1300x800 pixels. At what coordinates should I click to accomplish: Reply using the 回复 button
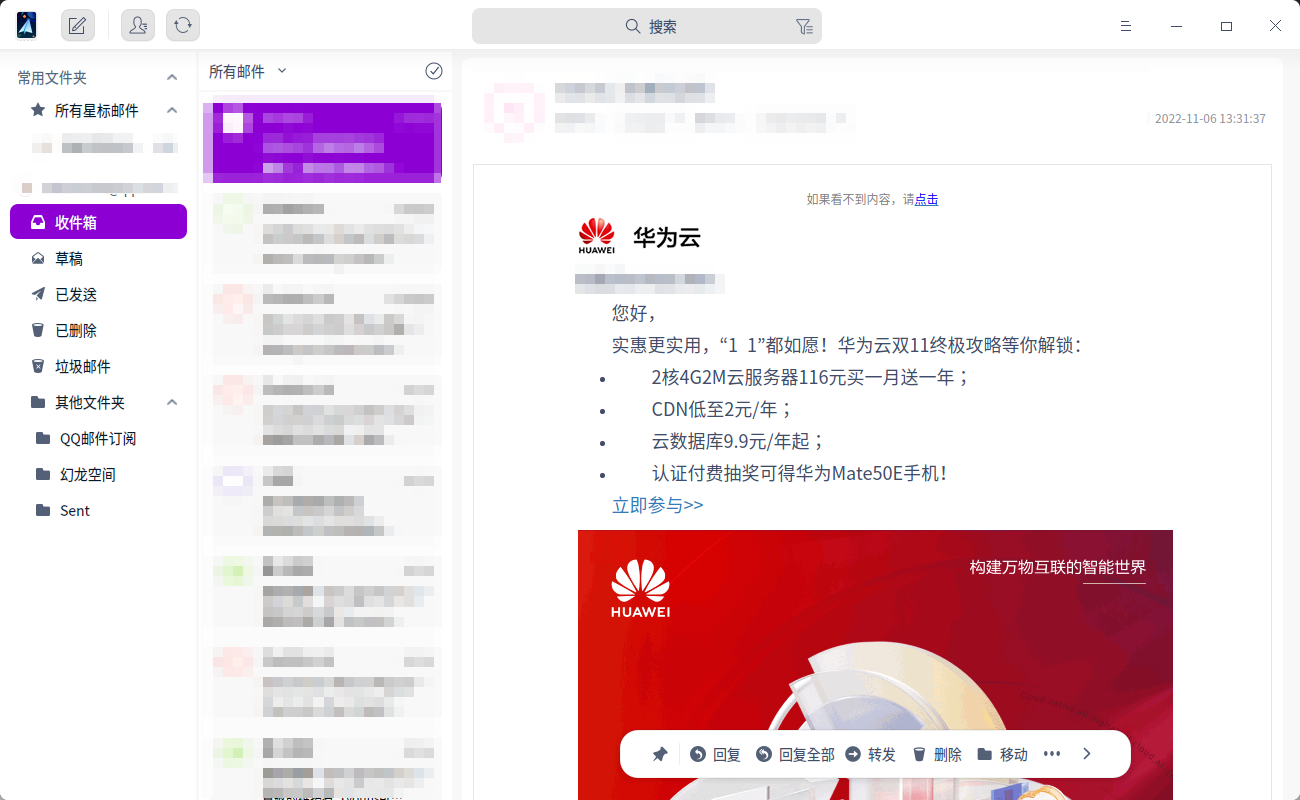click(715, 754)
